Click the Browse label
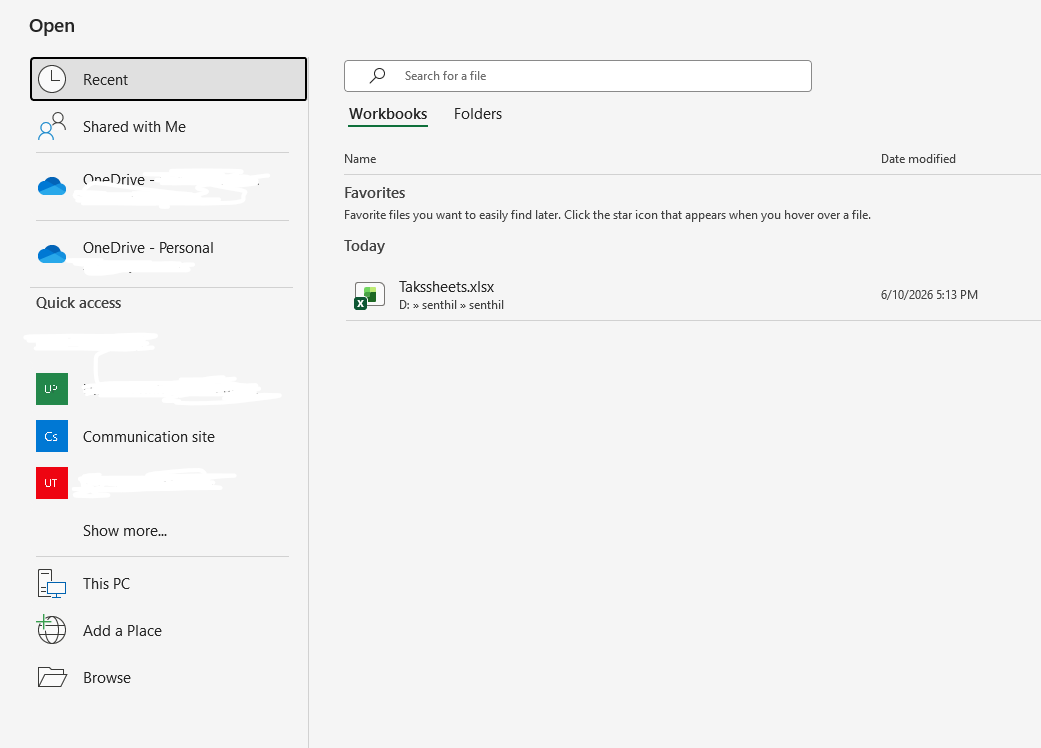1041x748 pixels. [x=107, y=678]
